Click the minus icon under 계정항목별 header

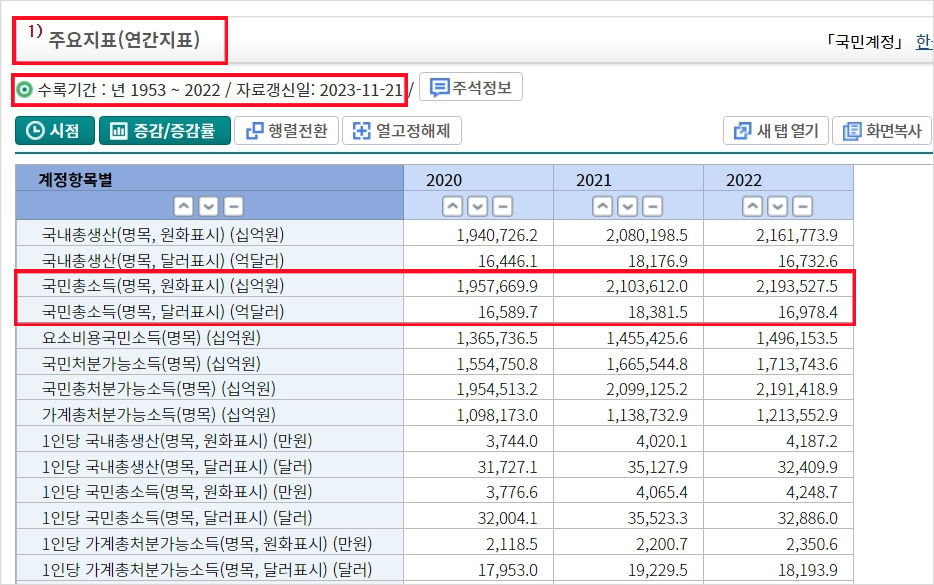click(x=234, y=207)
